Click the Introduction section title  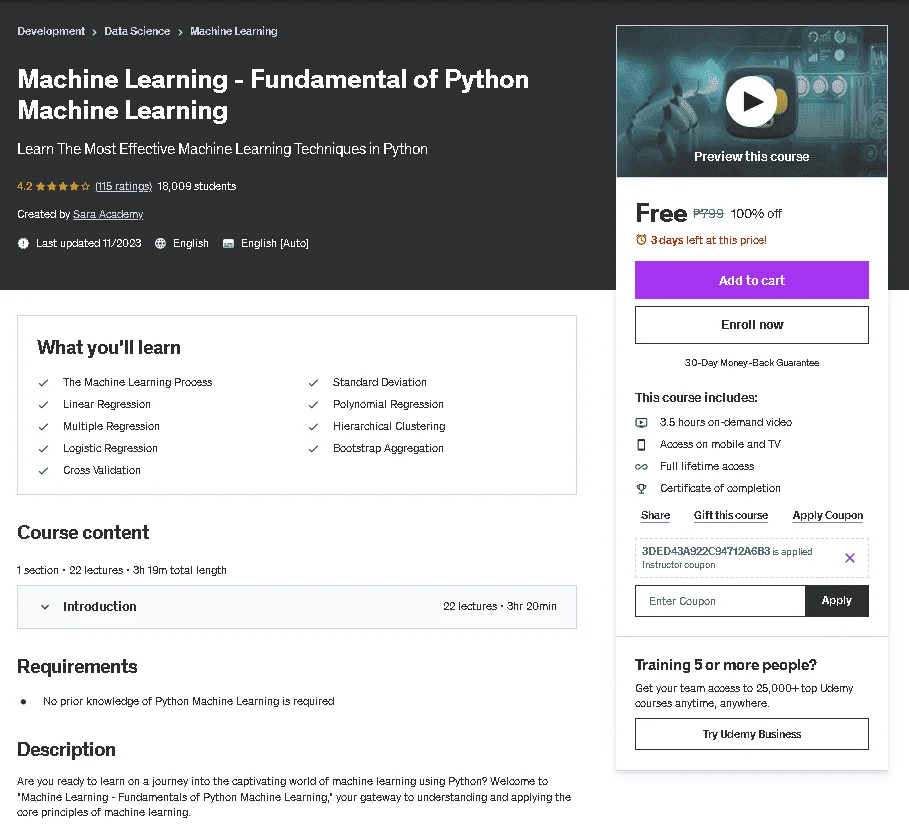tap(100, 607)
